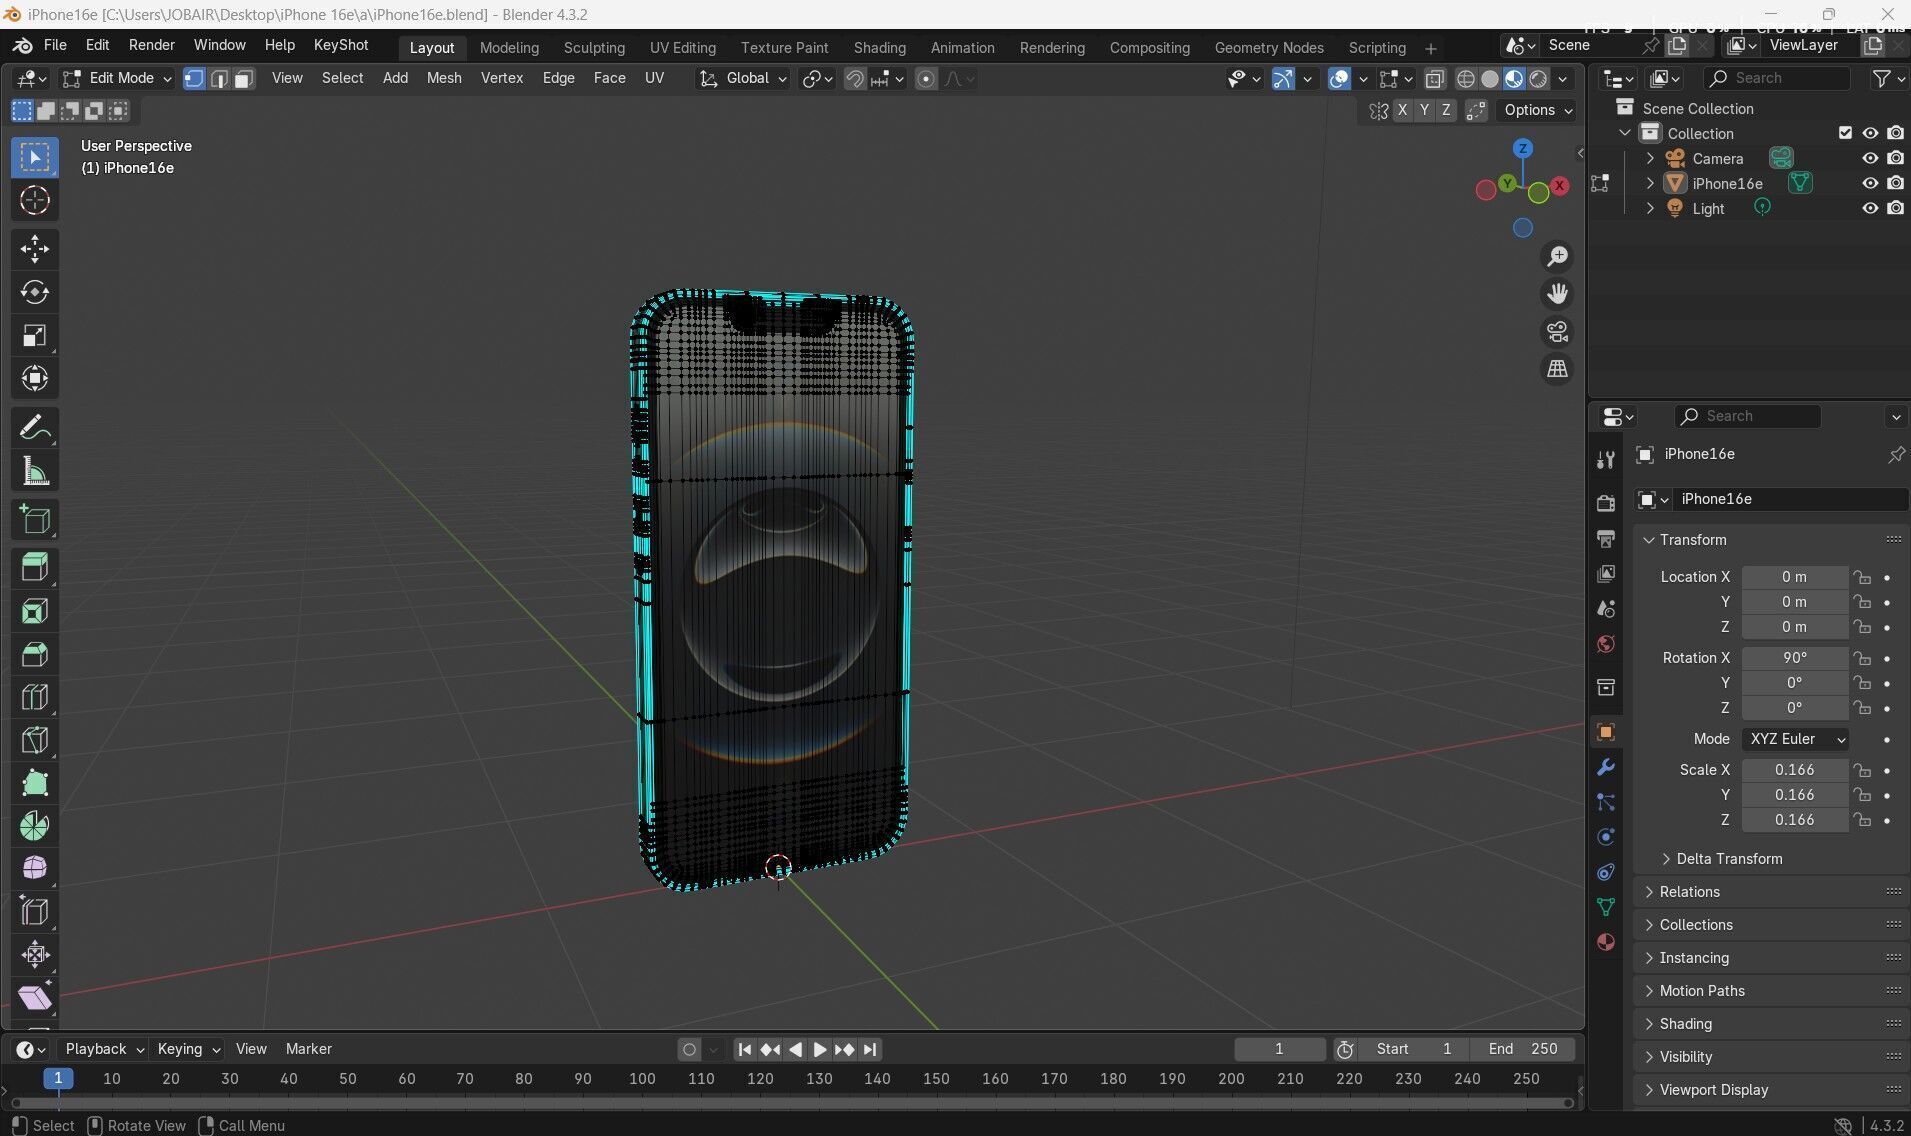Click the pan view hand icon
The height and width of the screenshot is (1136, 1911).
coord(1557,294)
